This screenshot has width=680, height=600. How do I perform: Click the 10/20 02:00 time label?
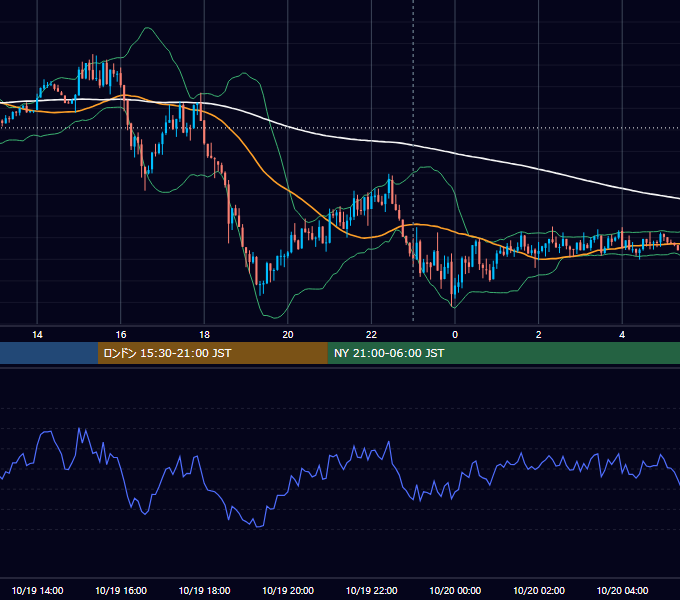(x=539, y=590)
